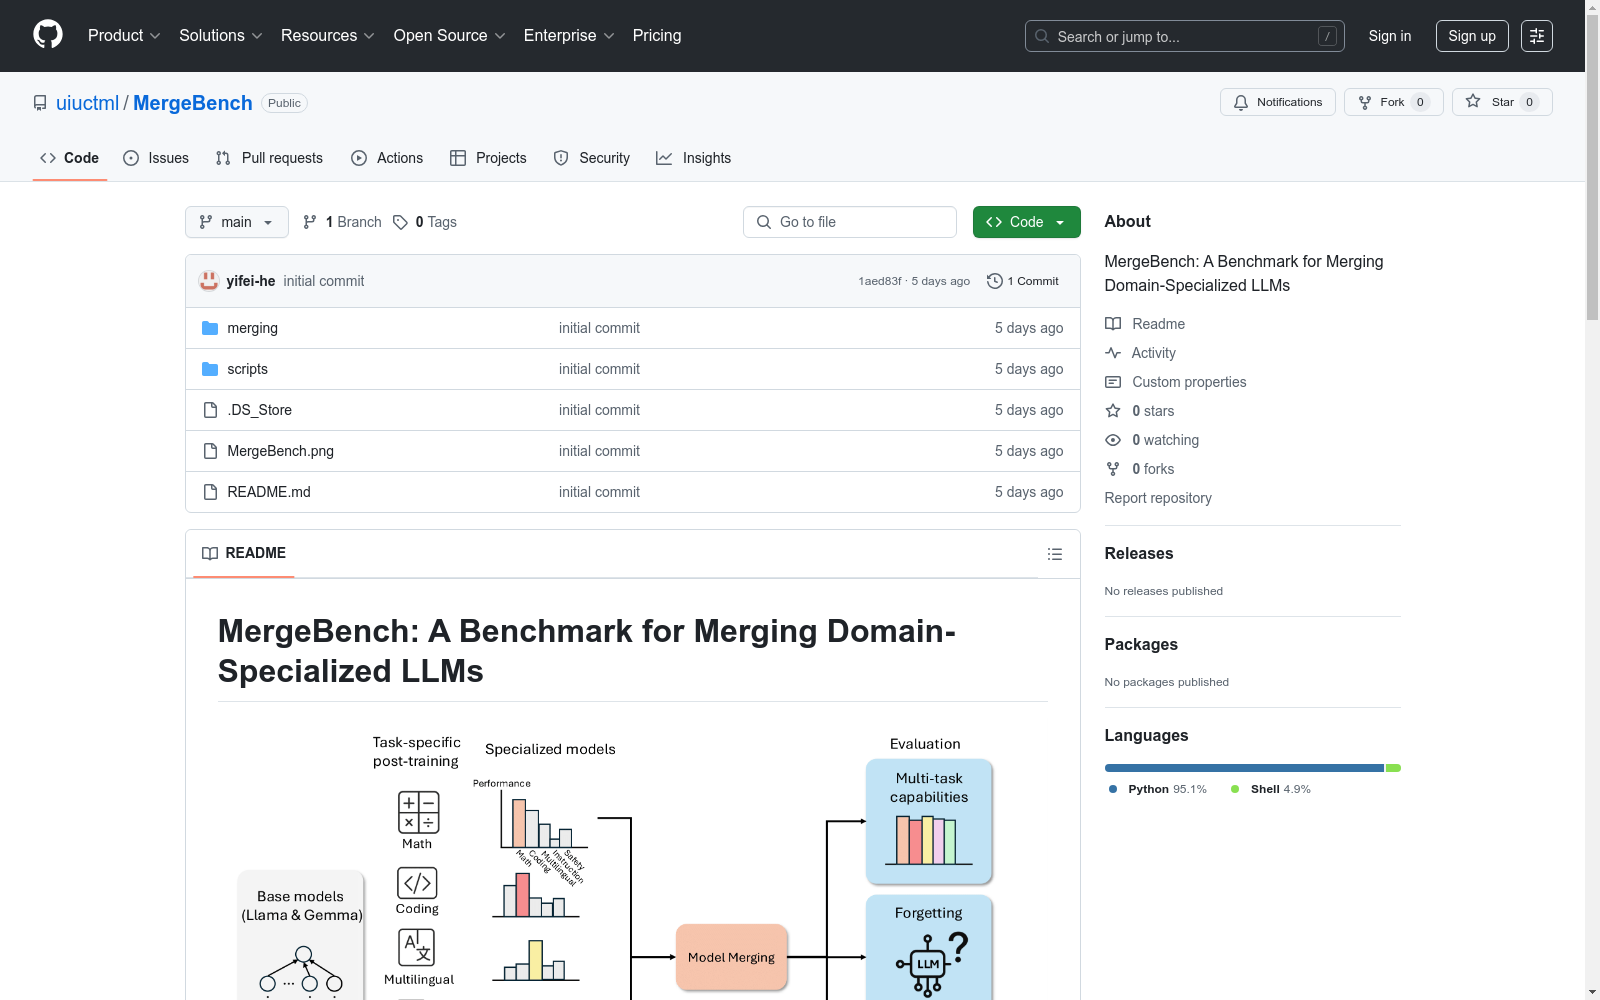Open the merging folder
The width and height of the screenshot is (1600, 1000).
click(253, 328)
